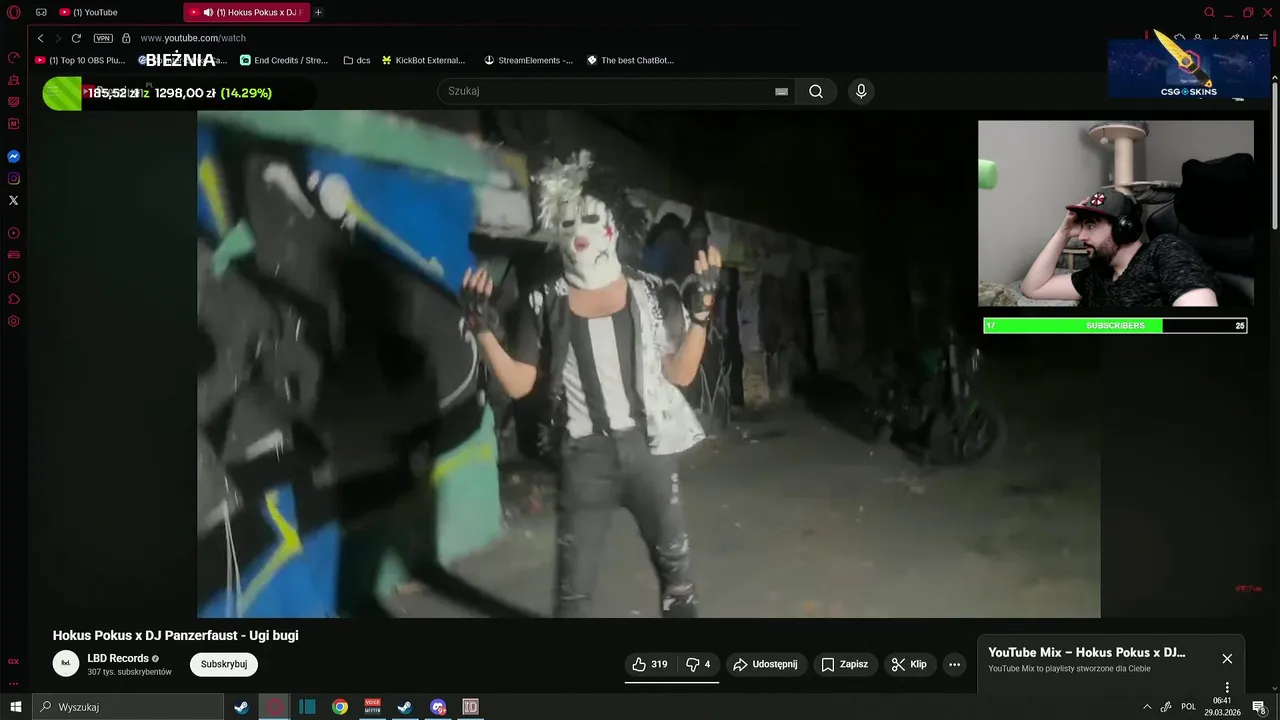Open X (Twitter) in the sidebar
This screenshot has height=720, width=1280.
pyautogui.click(x=14, y=201)
